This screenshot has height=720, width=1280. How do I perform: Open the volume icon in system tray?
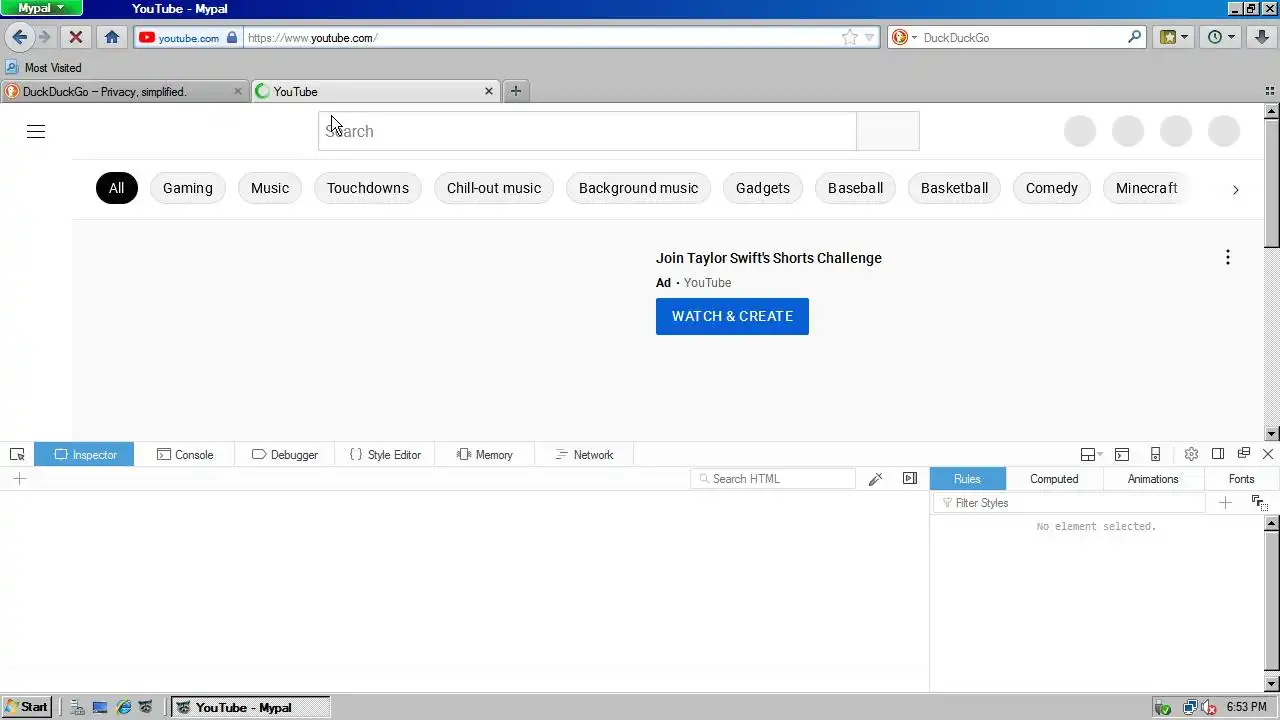1207,707
